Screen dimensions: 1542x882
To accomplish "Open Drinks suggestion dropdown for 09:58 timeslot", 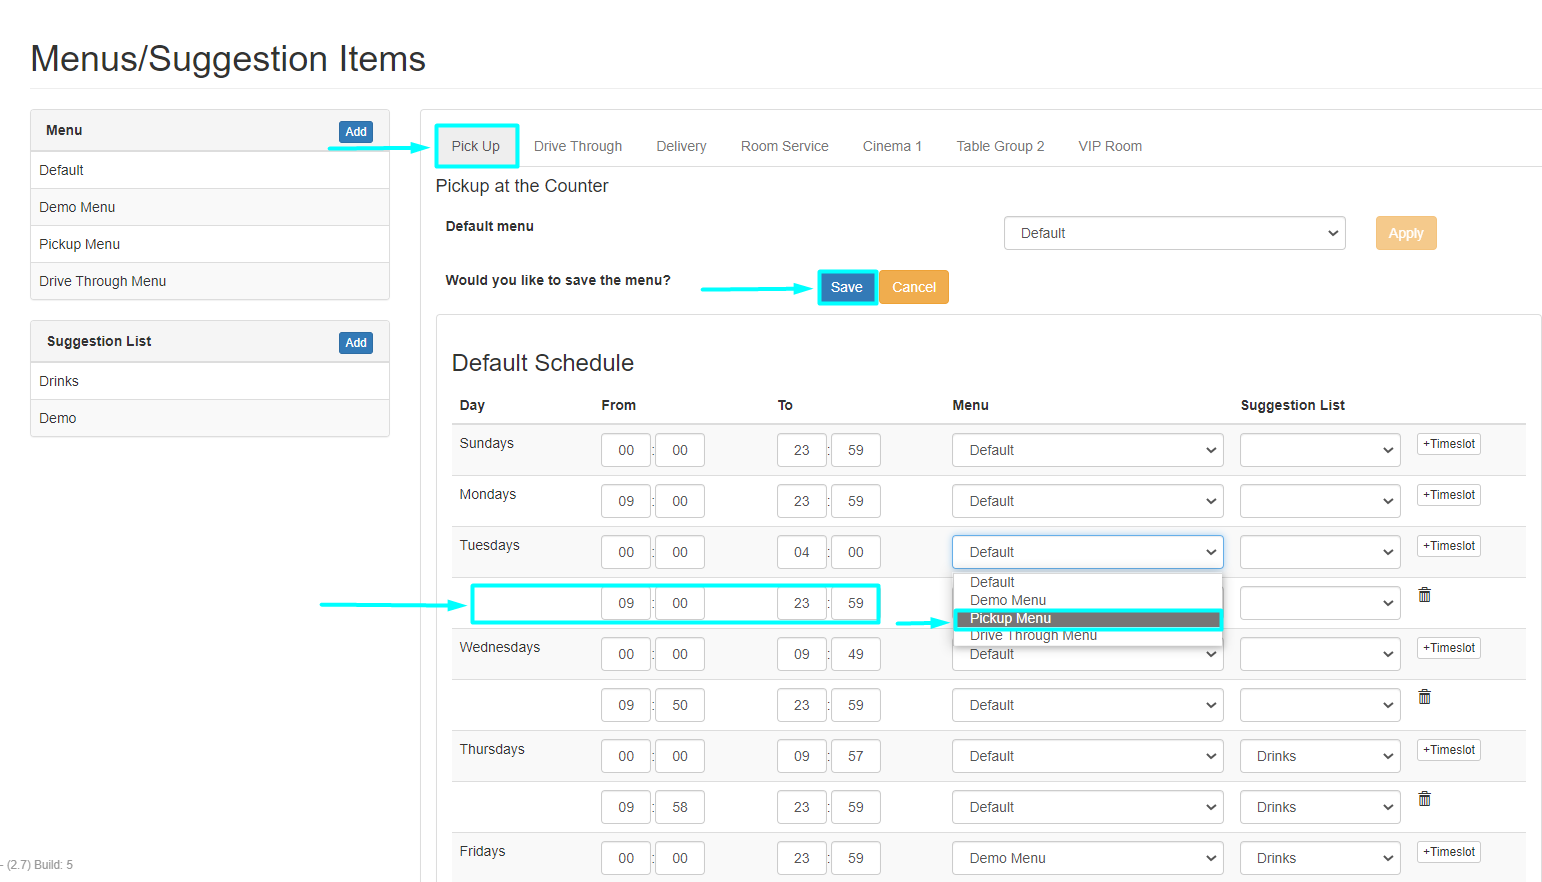I will [x=1320, y=807].
